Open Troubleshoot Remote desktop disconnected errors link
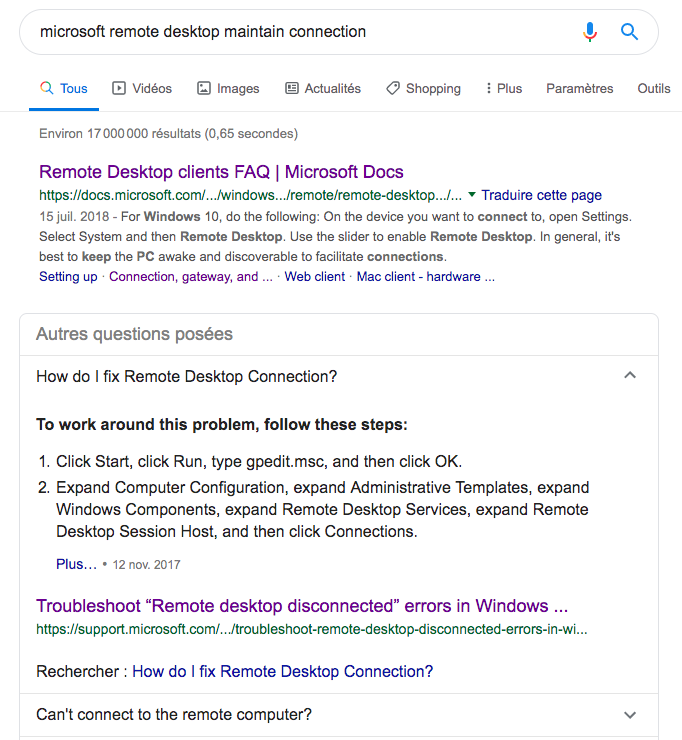 point(302,606)
